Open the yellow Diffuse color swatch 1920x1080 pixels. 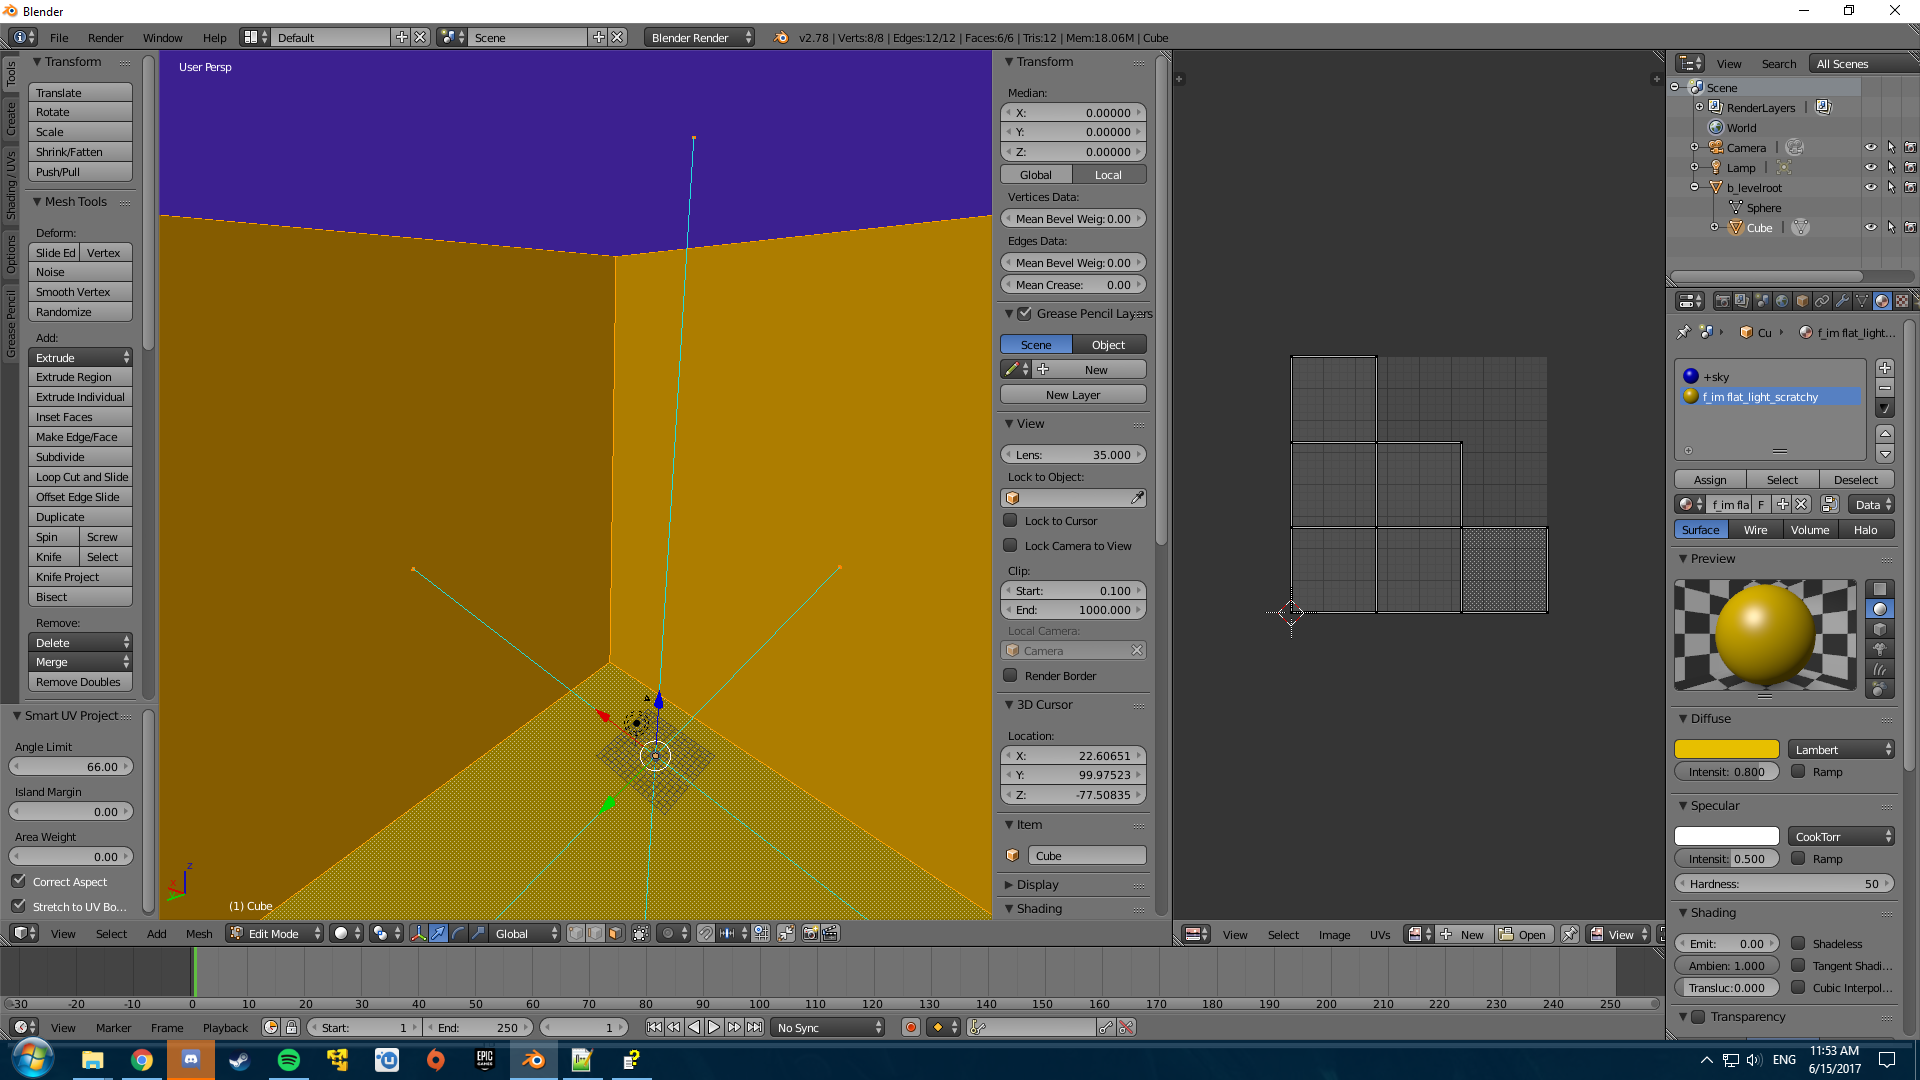[1726, 748]
